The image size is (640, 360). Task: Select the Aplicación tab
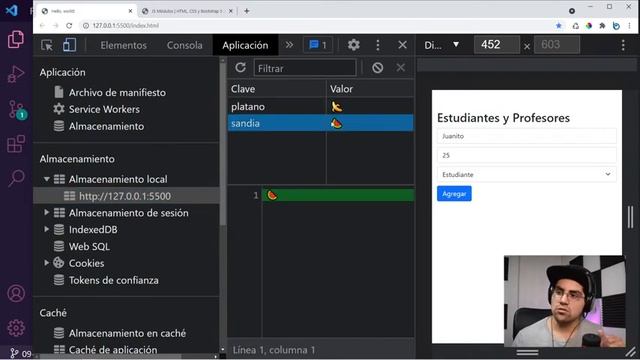point(245,45)
